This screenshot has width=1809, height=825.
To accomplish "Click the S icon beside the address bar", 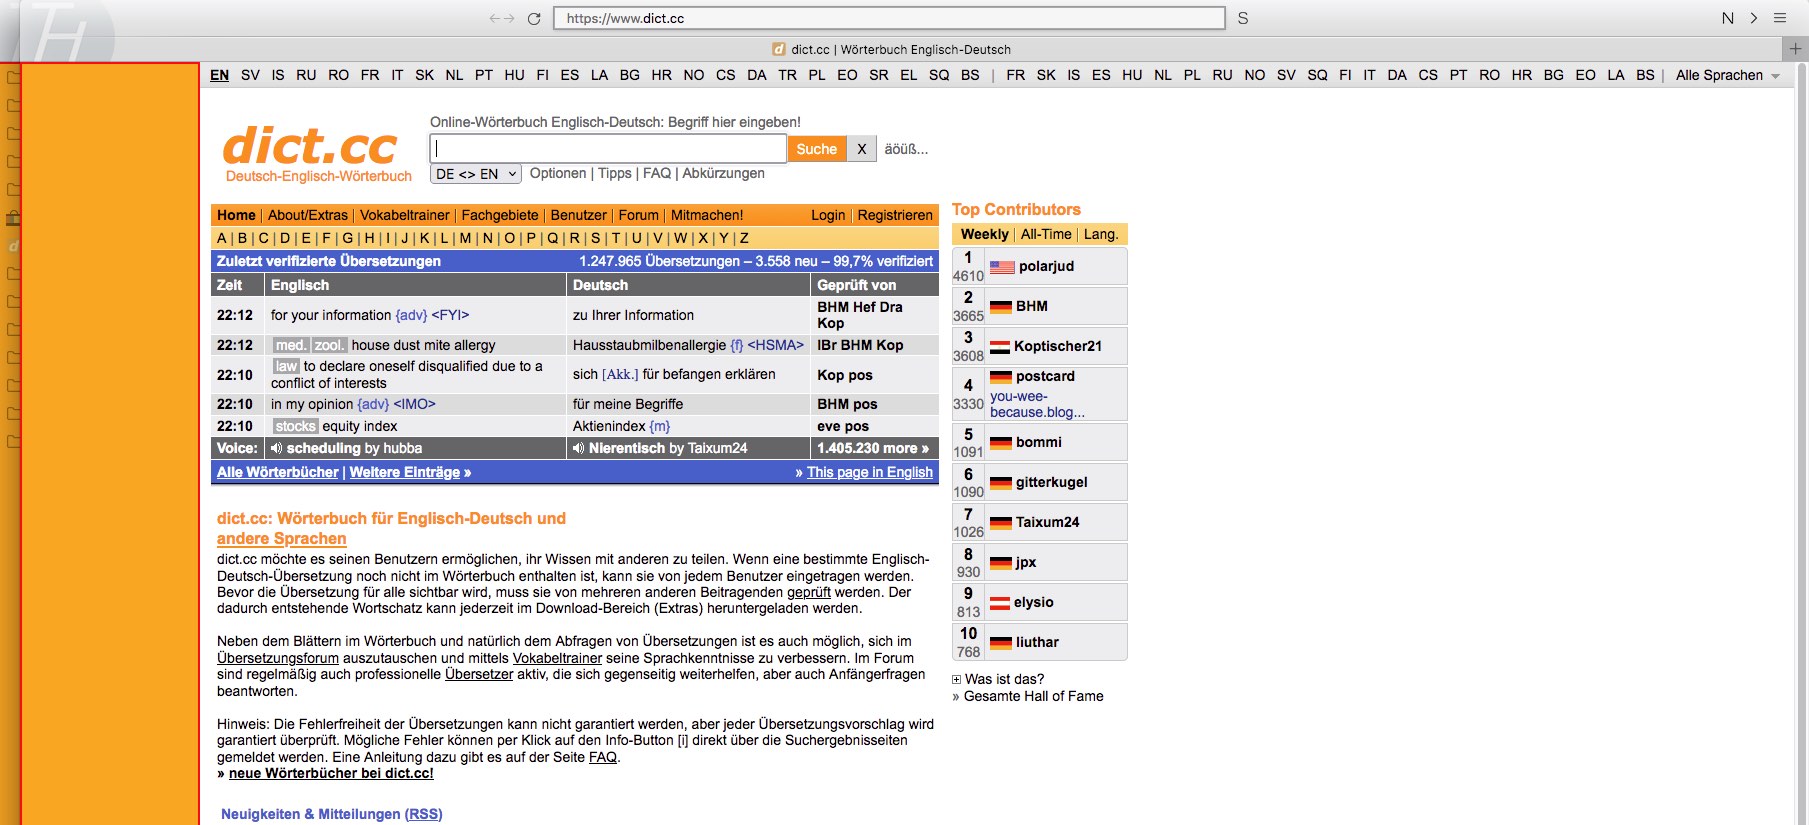I will (x=1243, y=18).
